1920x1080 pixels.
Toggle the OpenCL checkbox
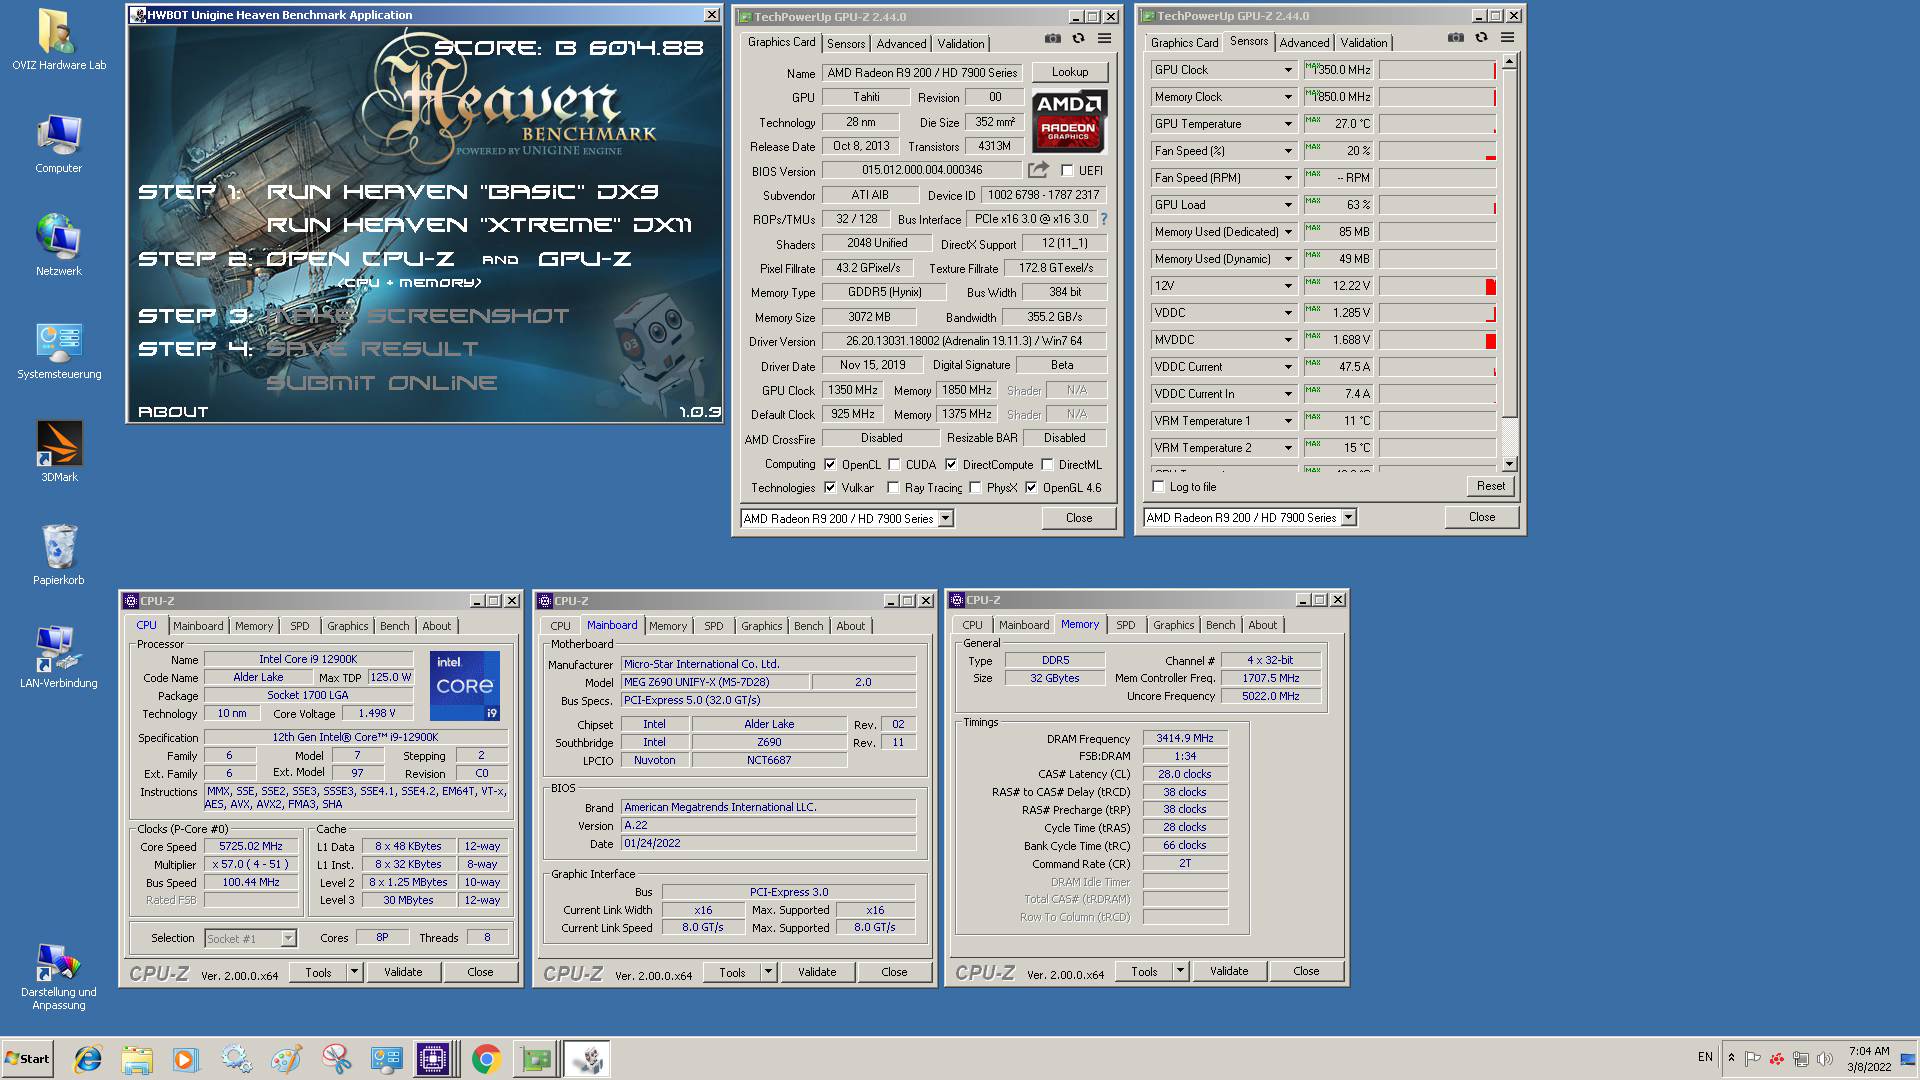830,465
